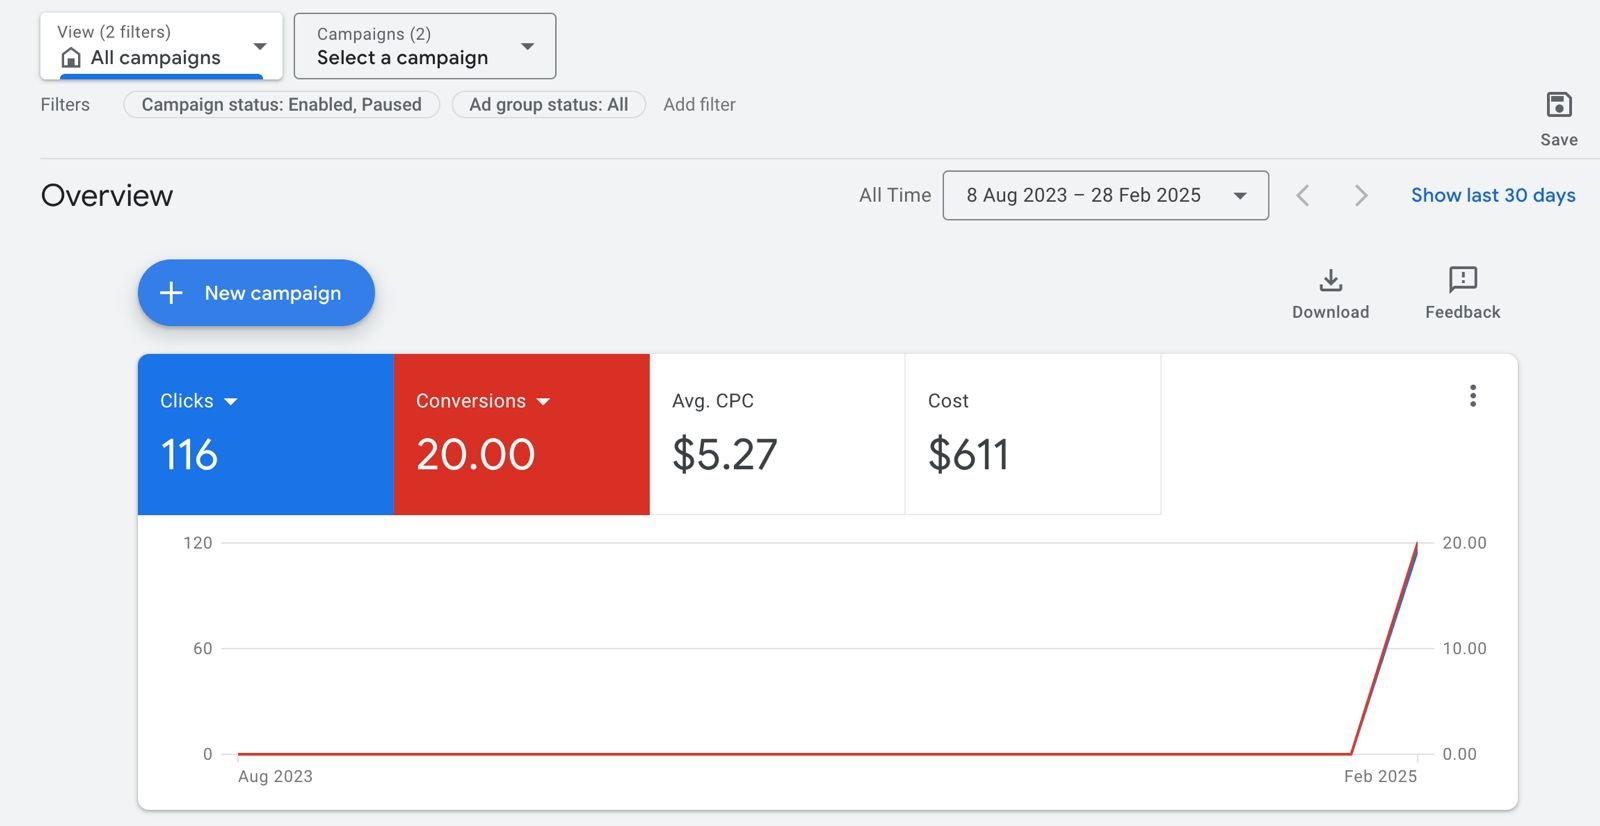Edit the Campaign status filter chip

(x=281, y=105)
